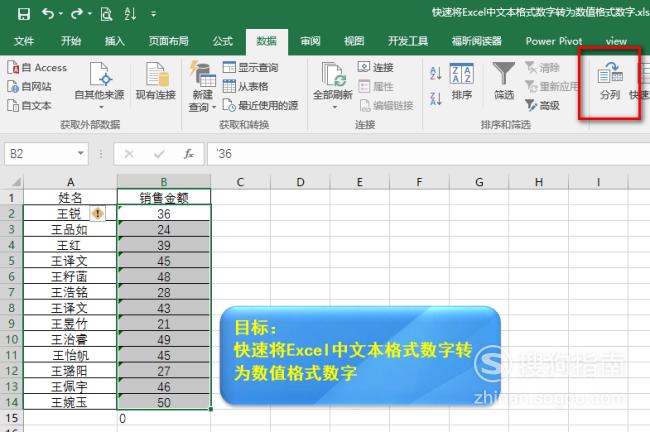This screenshot has height=432, width=650.
Task: Select row 5 header
Action: 12,261
